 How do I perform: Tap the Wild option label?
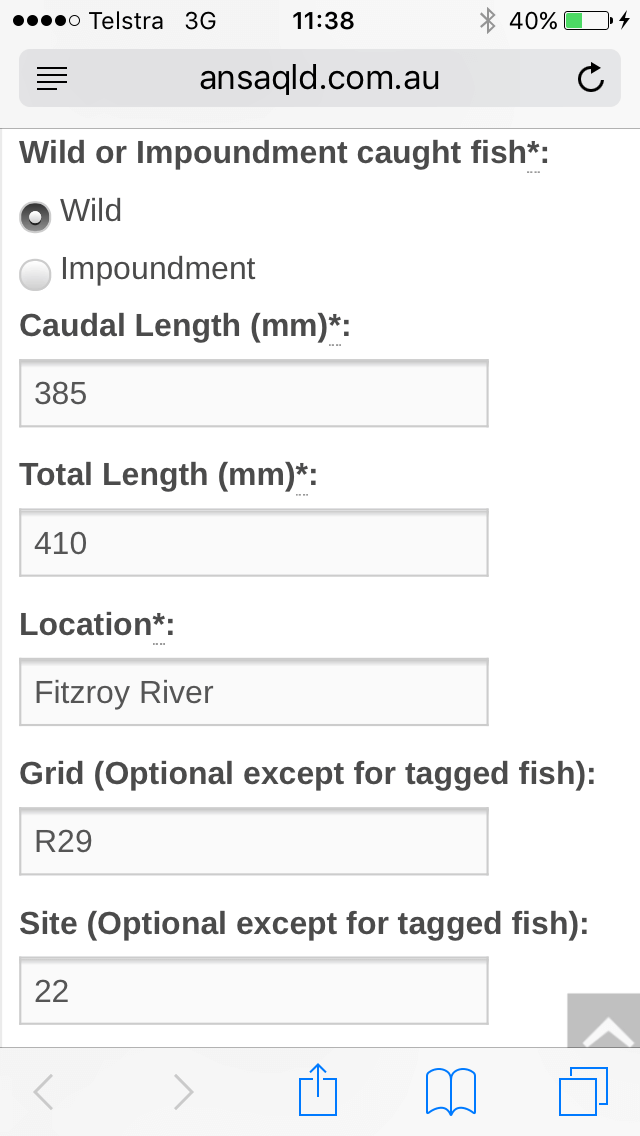click(91, 211)
